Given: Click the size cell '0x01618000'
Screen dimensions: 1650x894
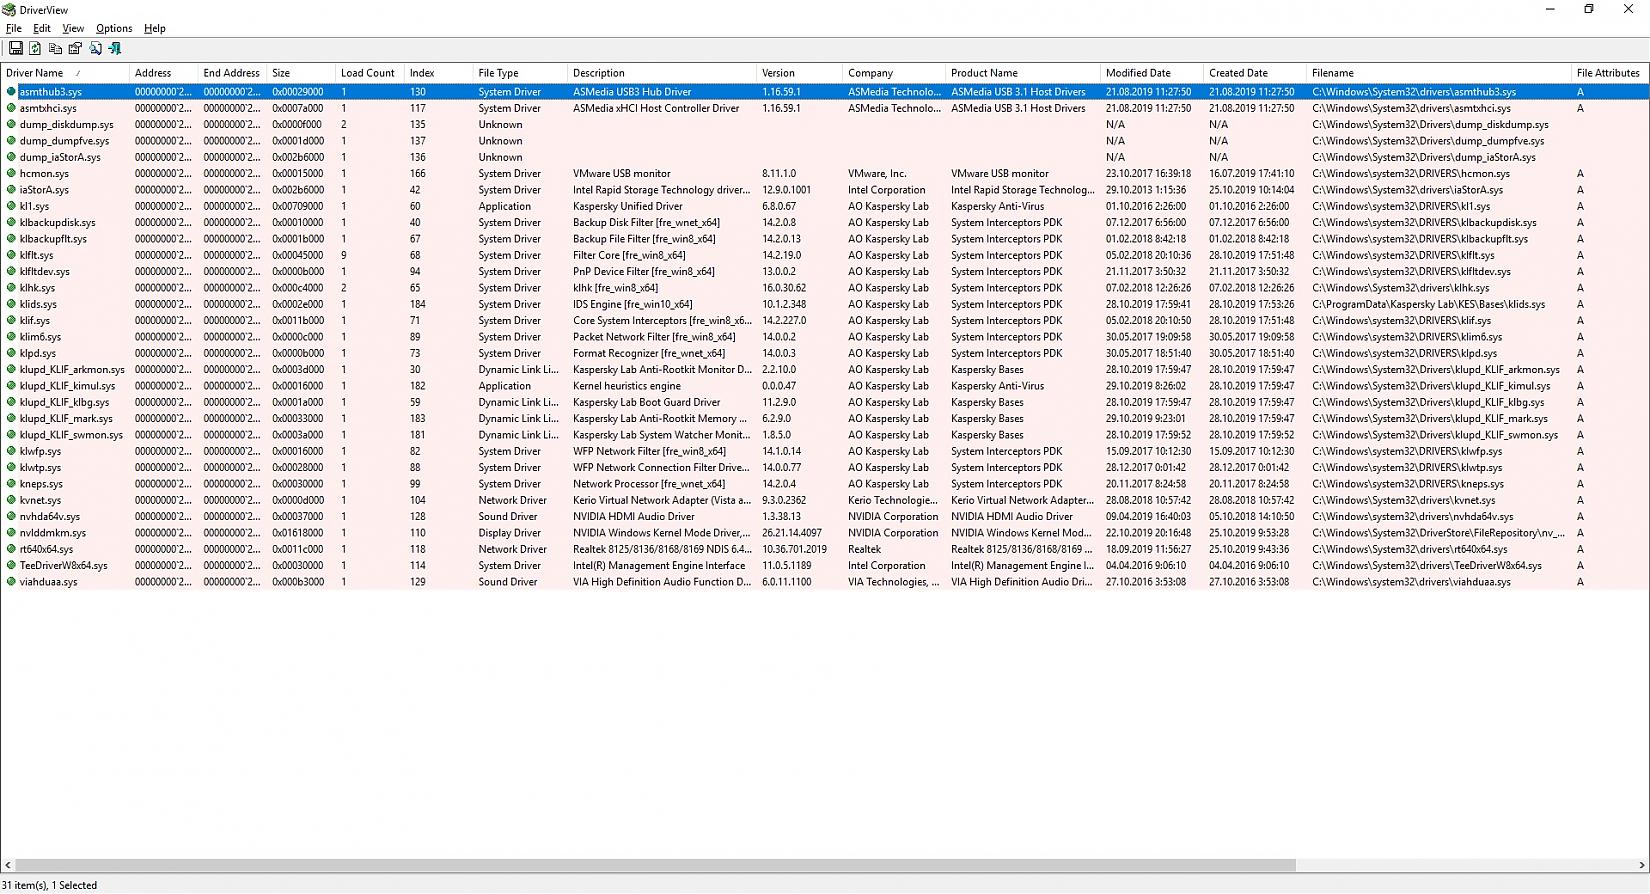Looking at the screenshot, I should [x=298, y=533].
